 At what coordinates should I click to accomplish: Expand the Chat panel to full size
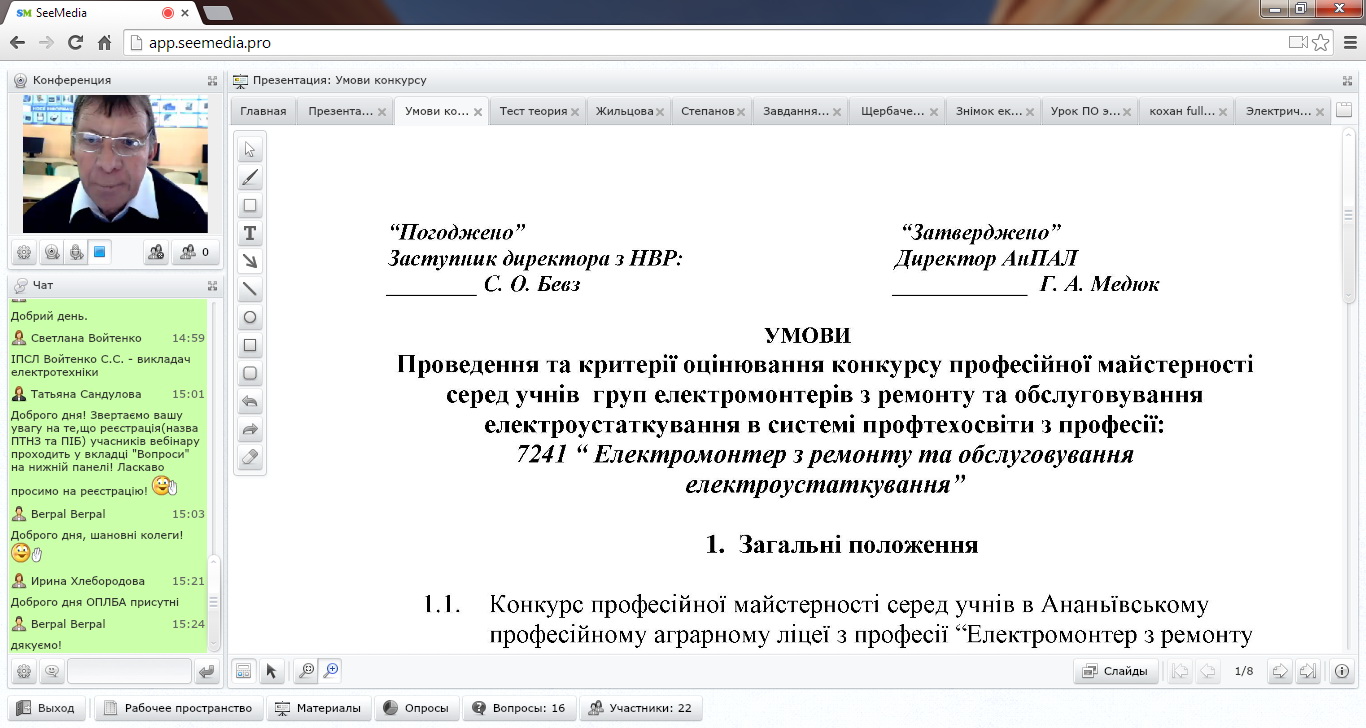(212, 285)
